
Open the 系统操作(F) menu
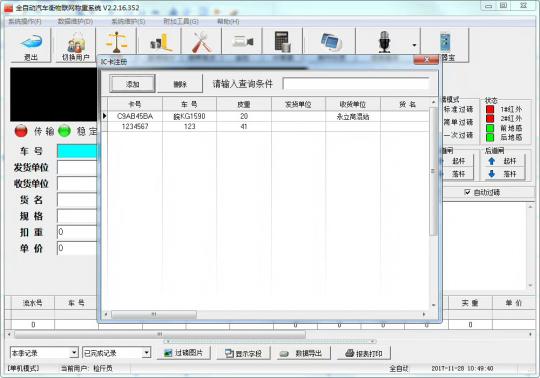[24, 21]
